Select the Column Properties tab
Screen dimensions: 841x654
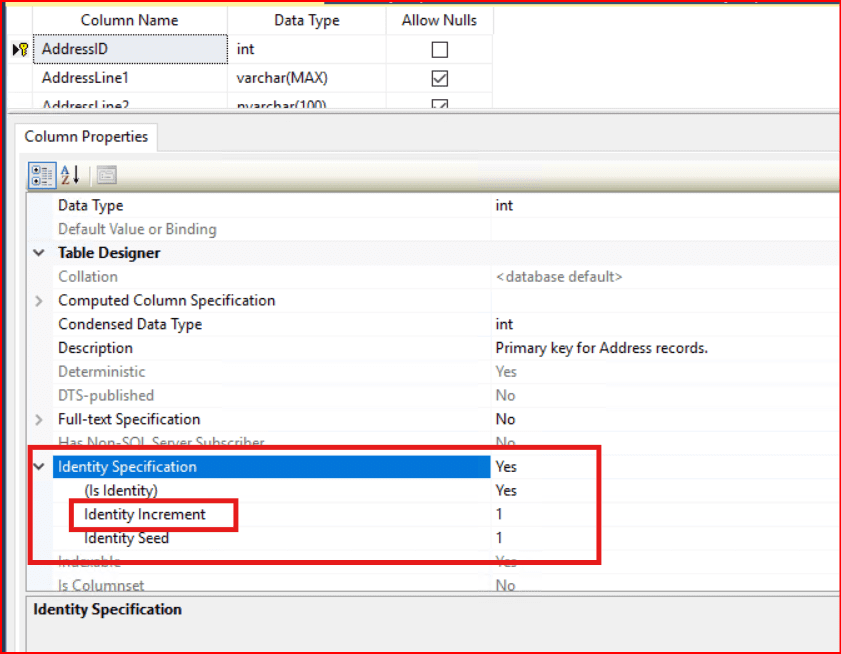(86, 137)
